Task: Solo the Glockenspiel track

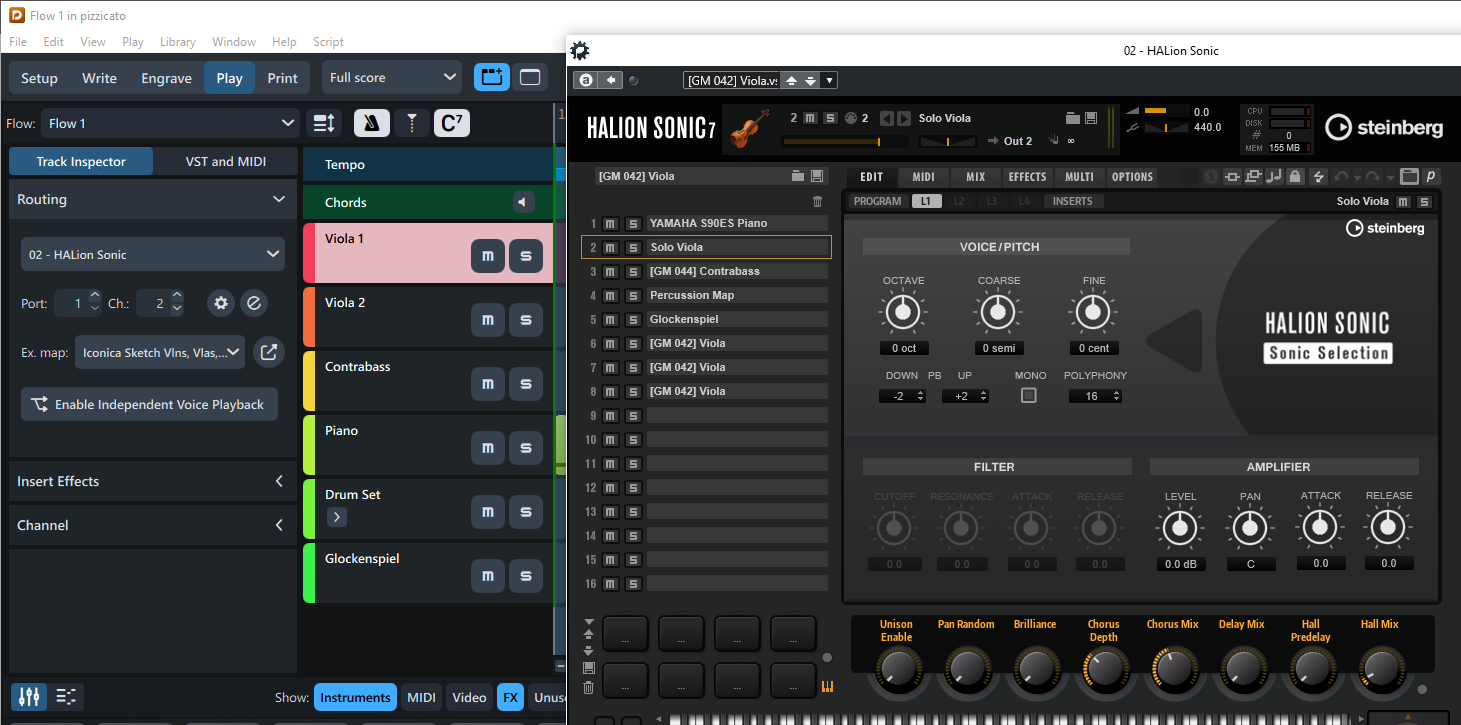Action: click(526, 576)
